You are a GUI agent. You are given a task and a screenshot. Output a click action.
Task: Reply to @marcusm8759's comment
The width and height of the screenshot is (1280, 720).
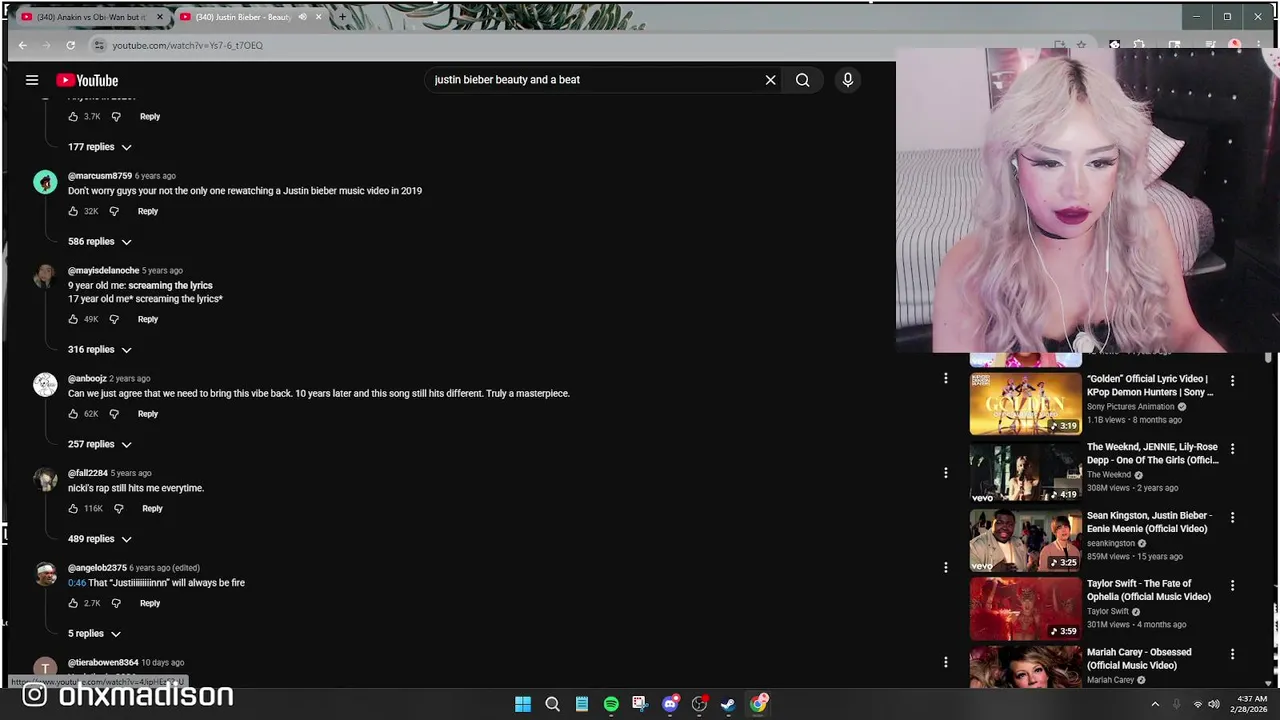tap(148, 211)
